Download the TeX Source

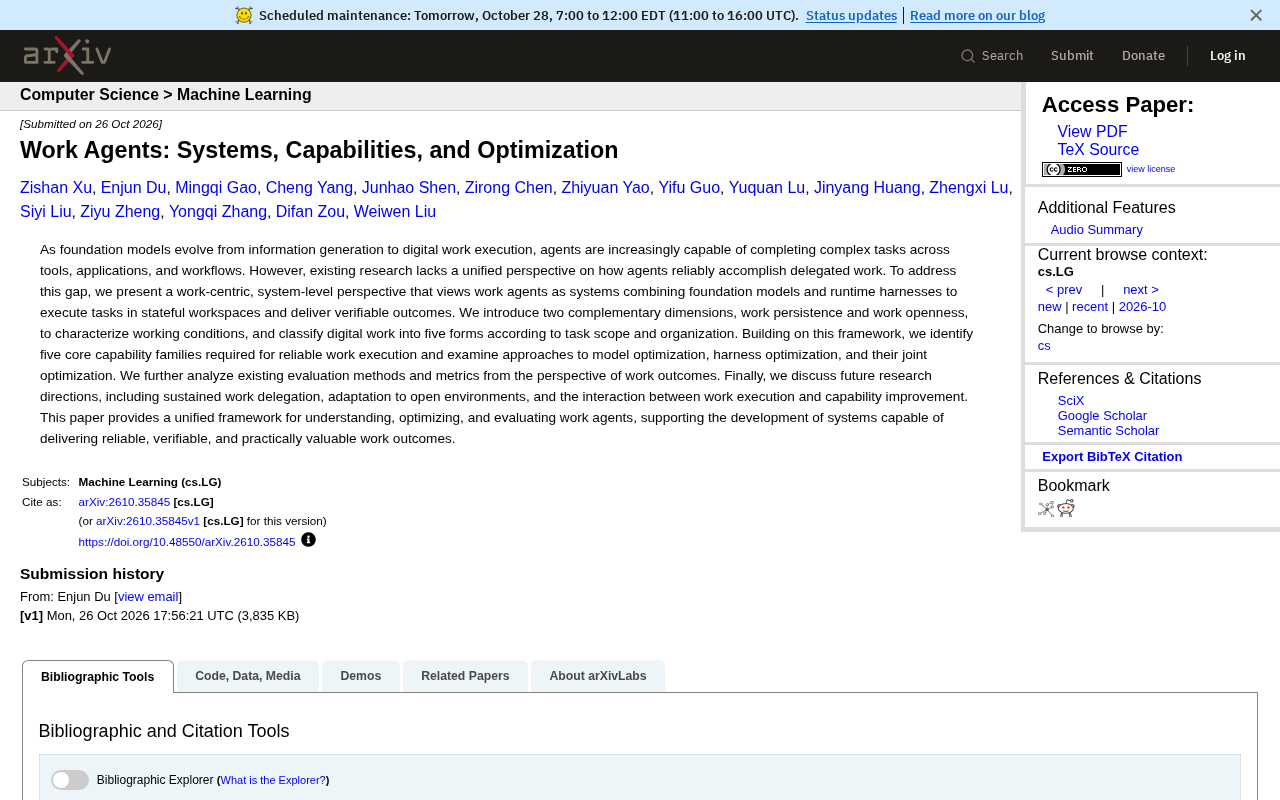1098,150
